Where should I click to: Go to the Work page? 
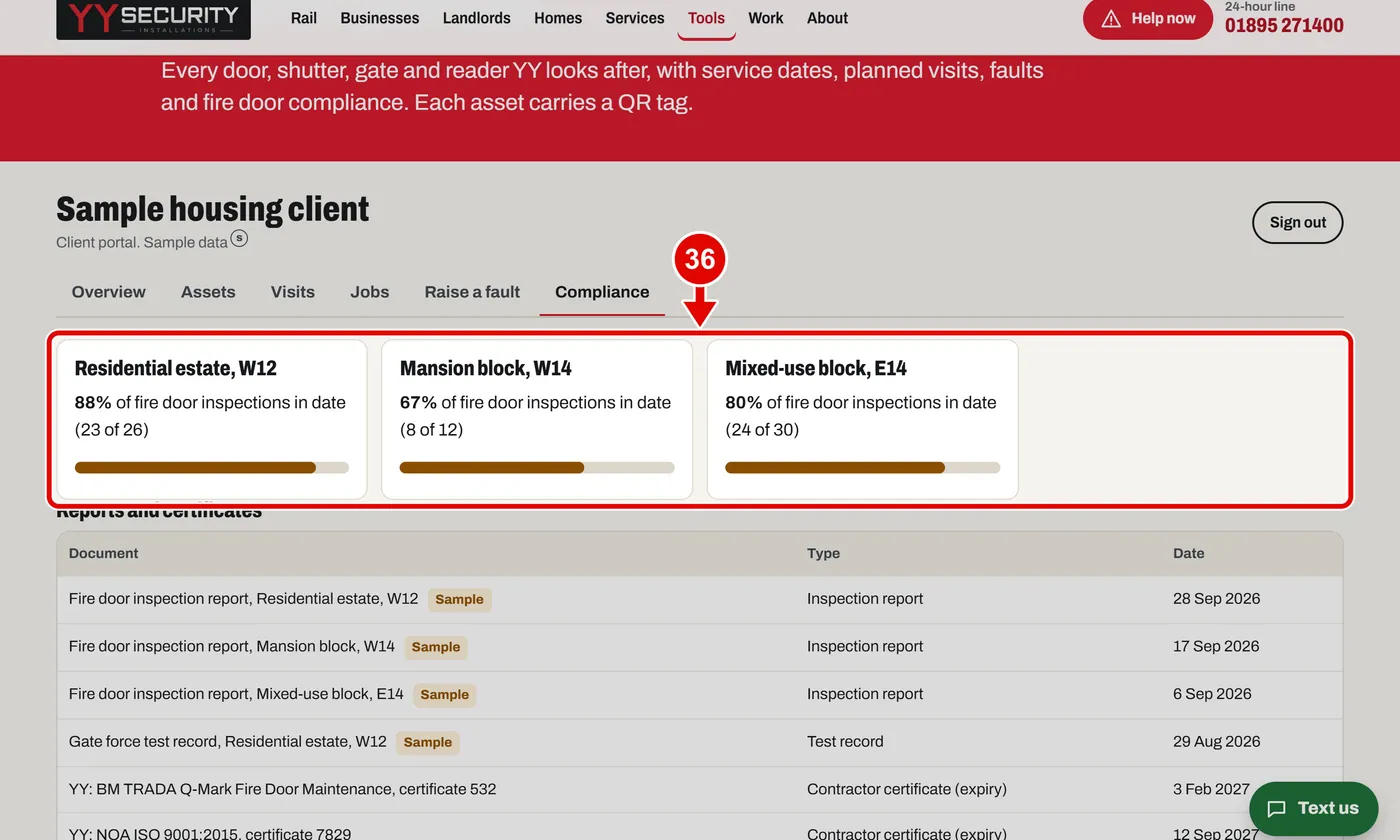coord(766,18)
